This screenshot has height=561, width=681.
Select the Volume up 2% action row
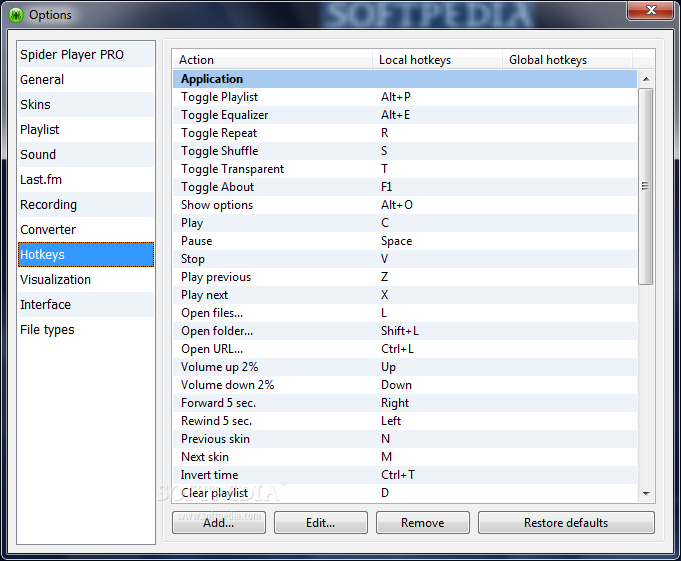(405, 367)
